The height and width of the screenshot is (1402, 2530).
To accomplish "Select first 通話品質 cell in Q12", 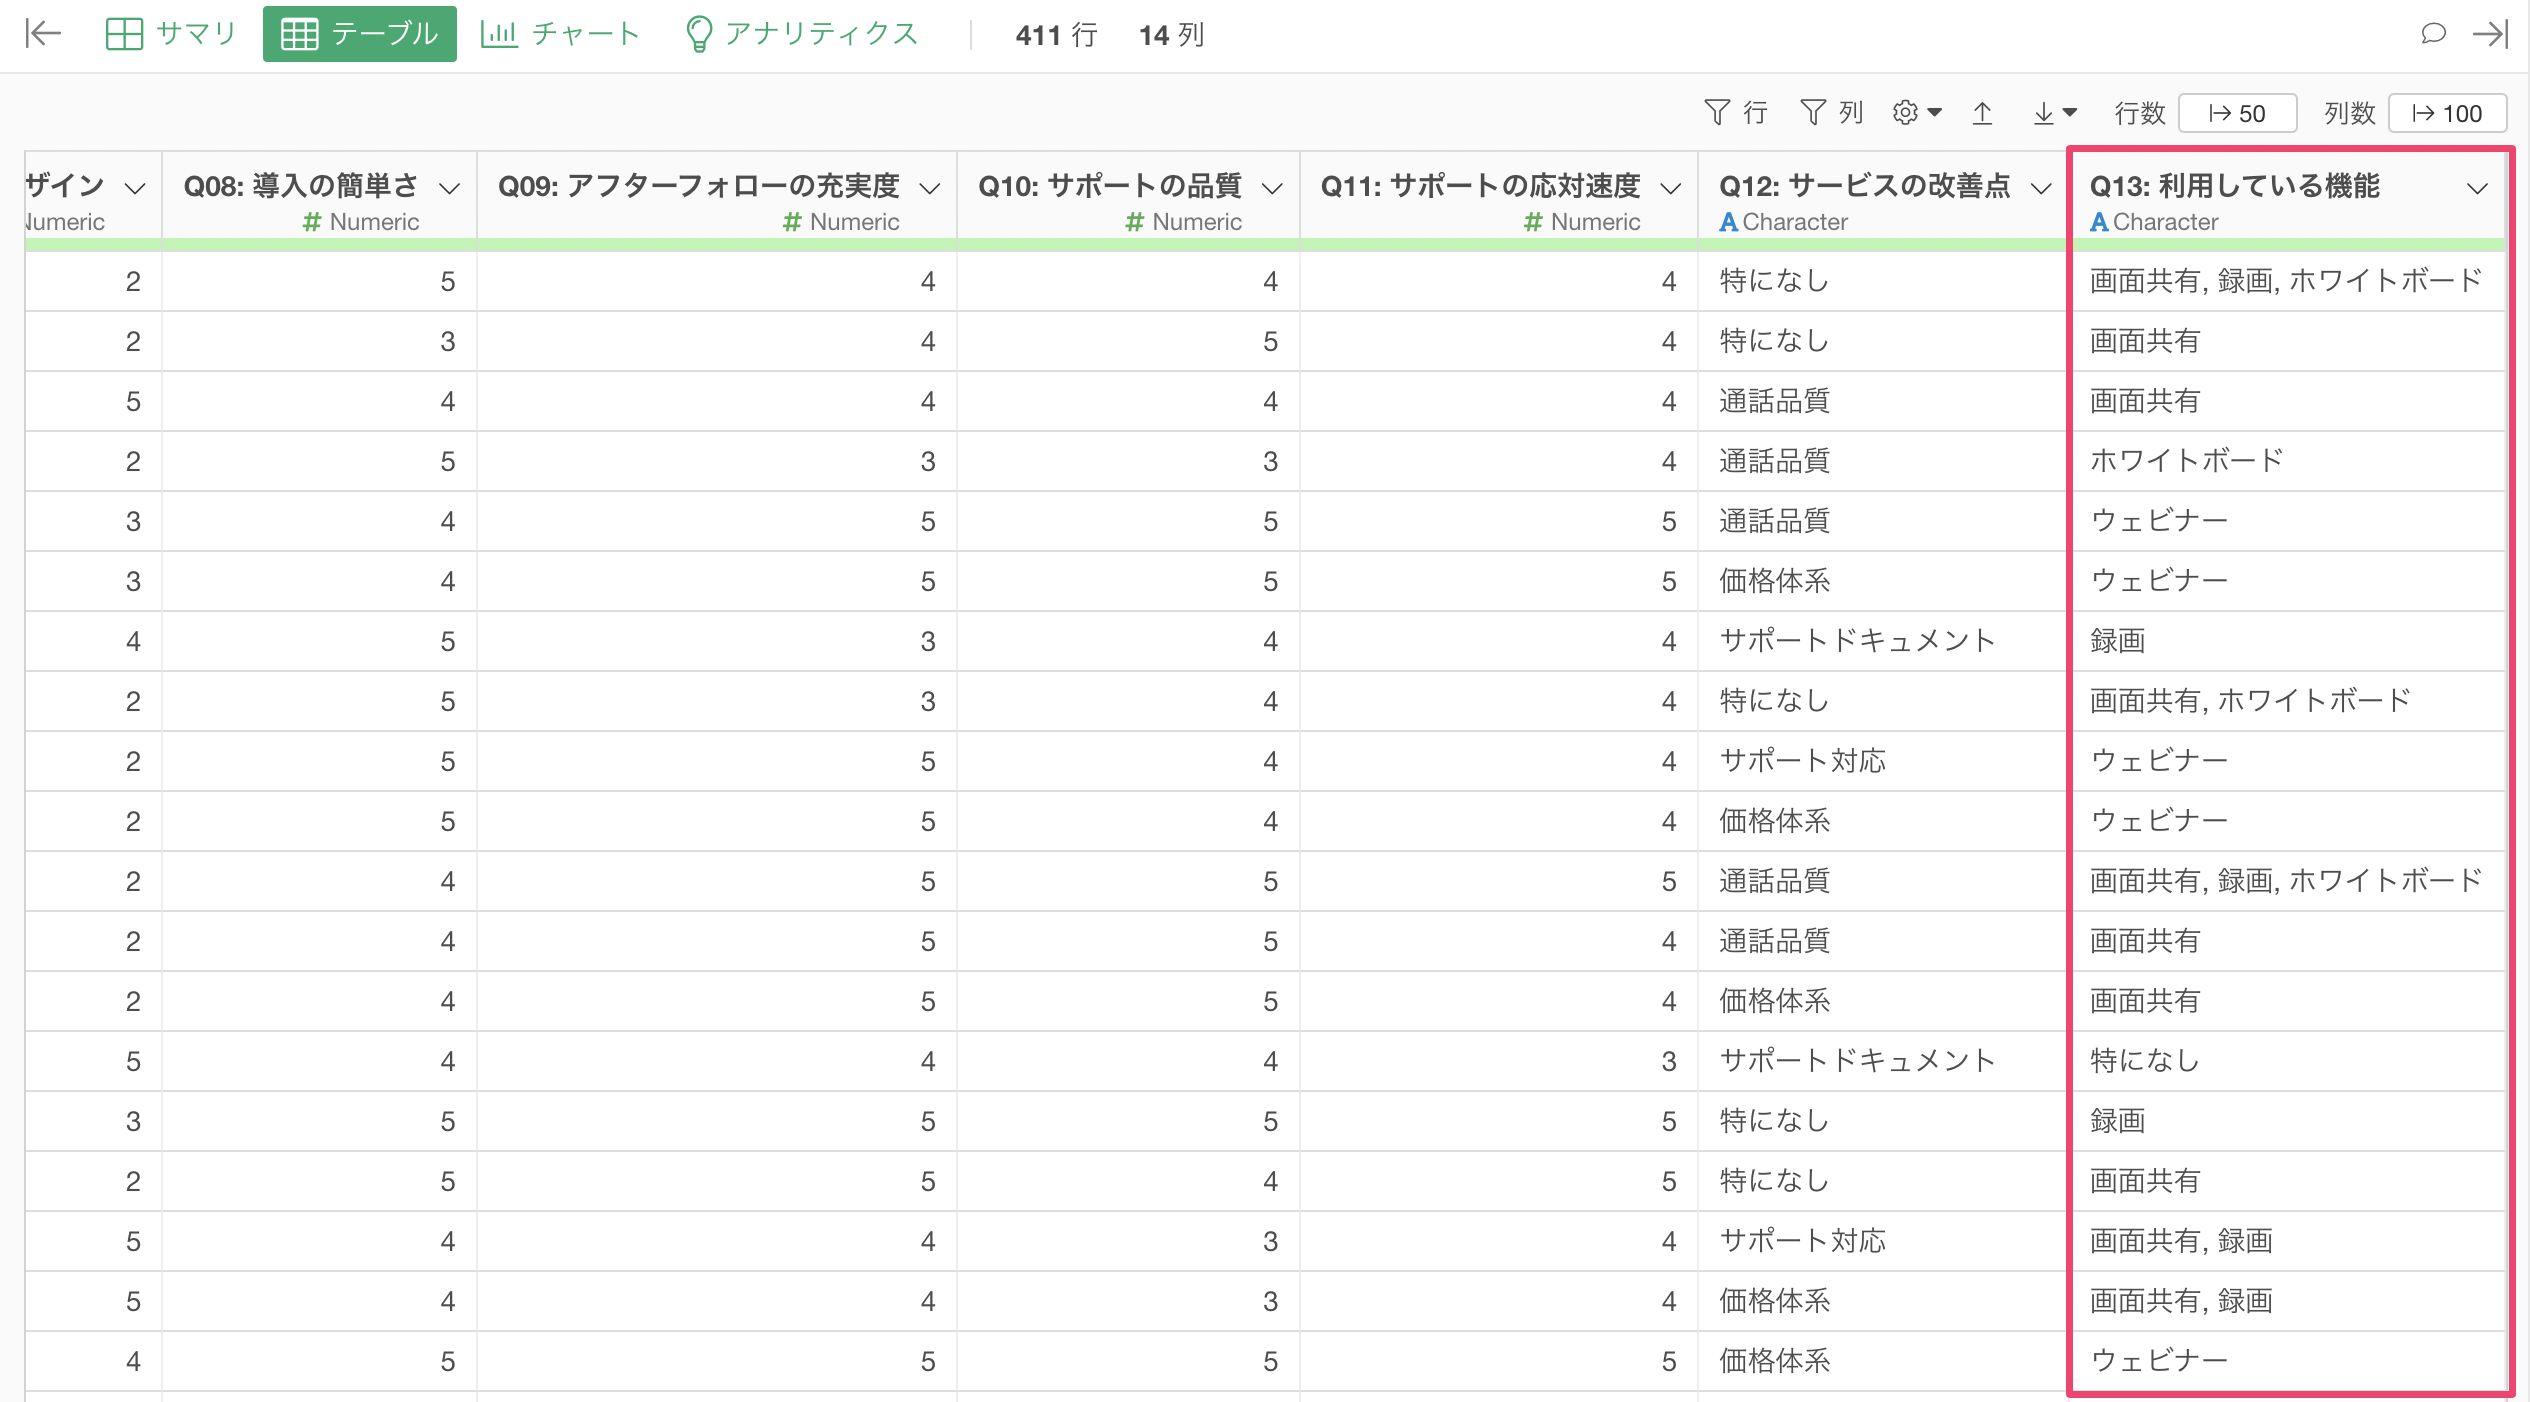I will [1882, 401].
